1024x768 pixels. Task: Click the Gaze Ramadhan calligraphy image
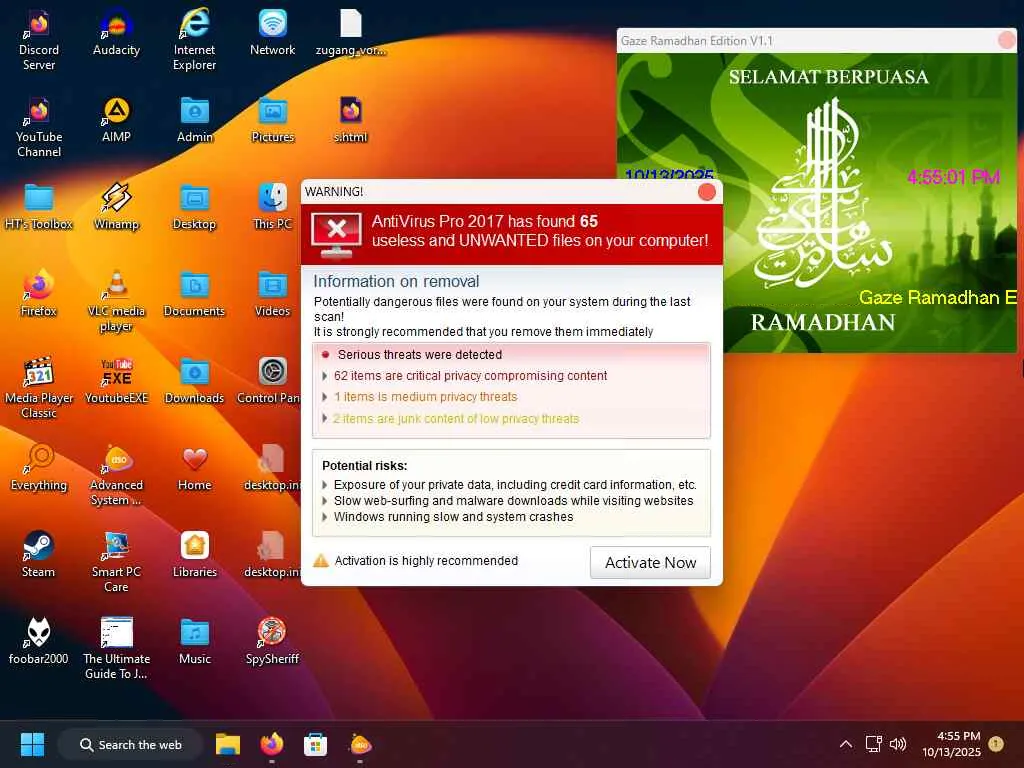(x=824, y=193)
